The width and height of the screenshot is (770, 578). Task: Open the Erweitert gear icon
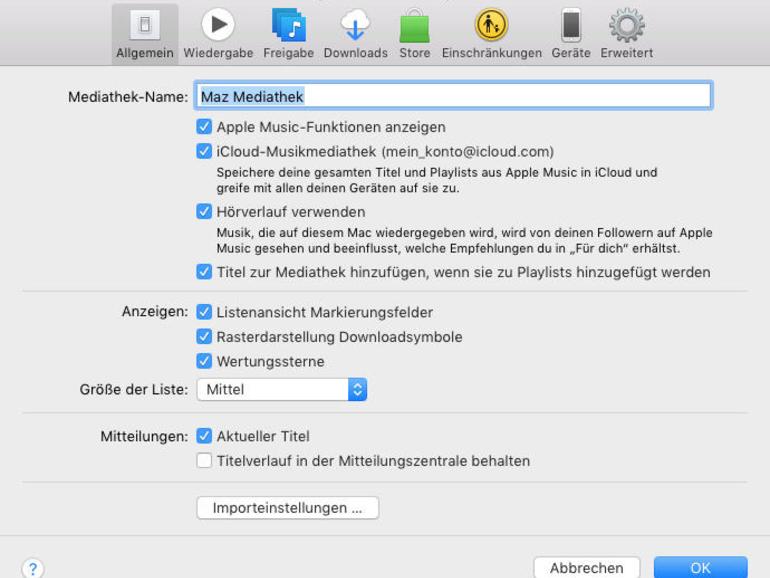[x=627, y=25]
